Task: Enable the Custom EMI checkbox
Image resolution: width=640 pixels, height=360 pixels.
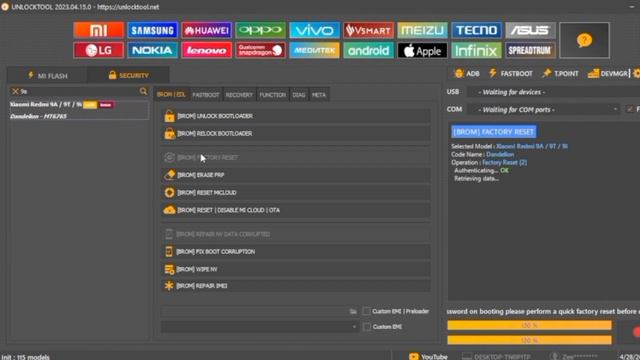Action: 367,327
